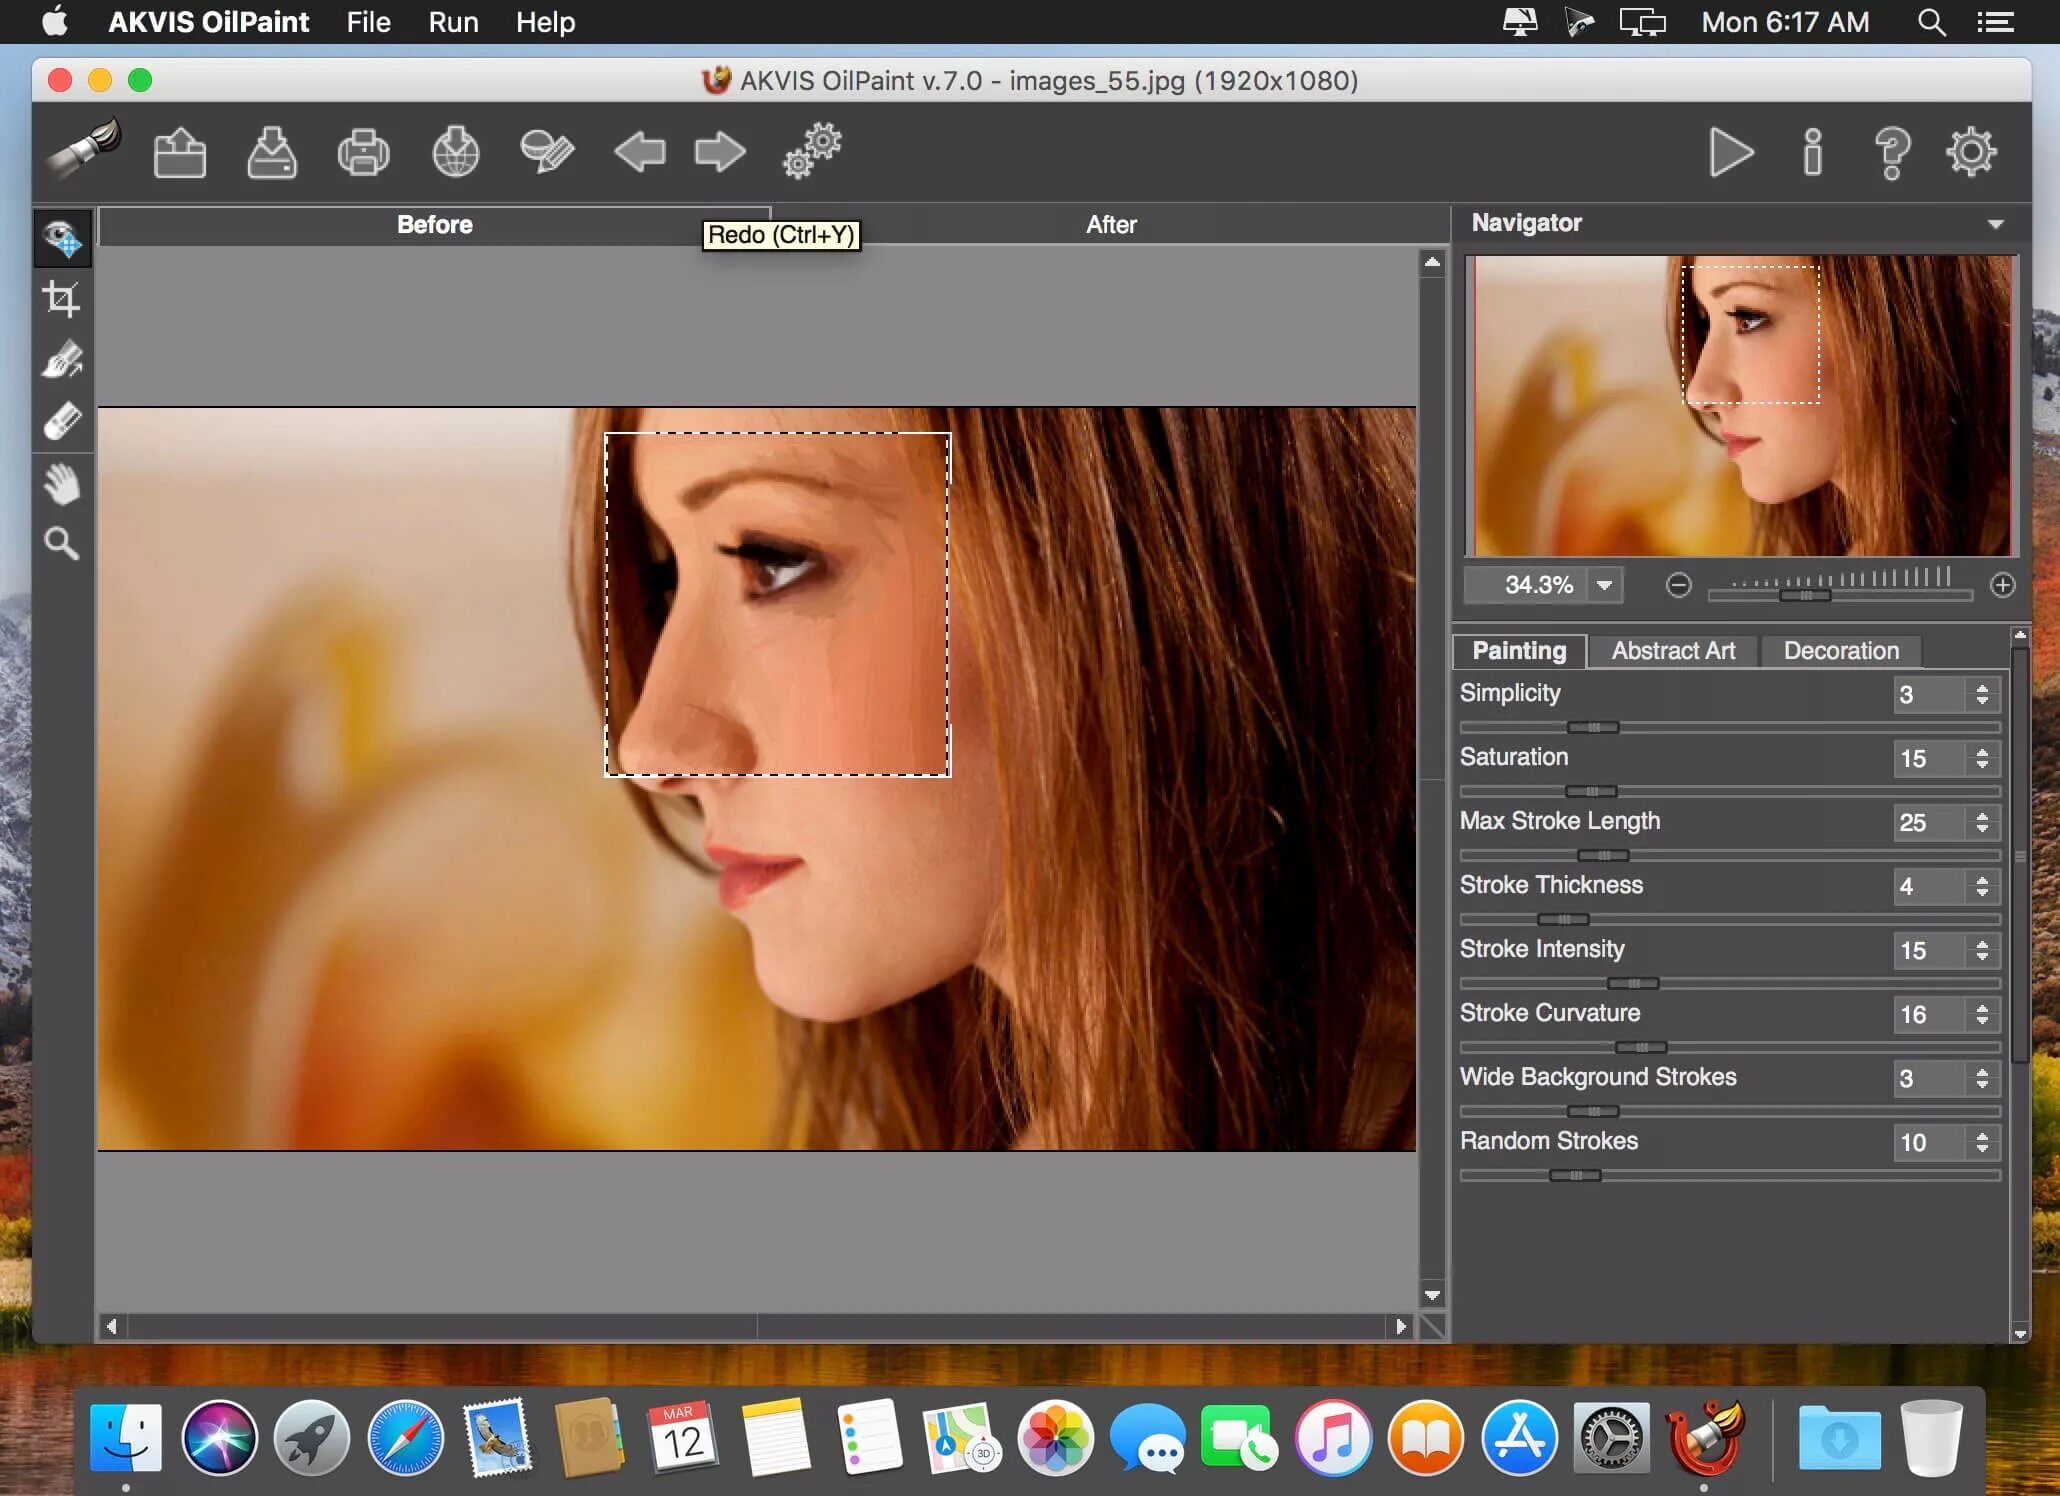Click zoom-in plus button in Navigator
Viewport: 2060px width, 1496px height.
(x=2002, y=585)
